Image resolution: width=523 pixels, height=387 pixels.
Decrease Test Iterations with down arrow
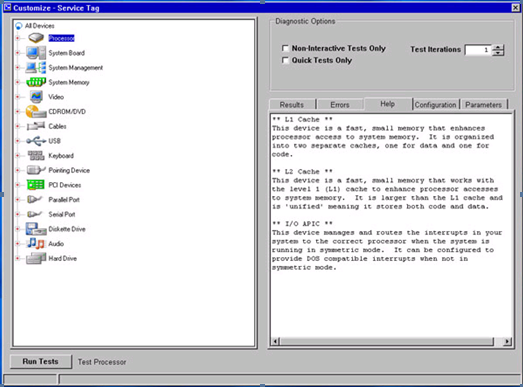(498, 53)
